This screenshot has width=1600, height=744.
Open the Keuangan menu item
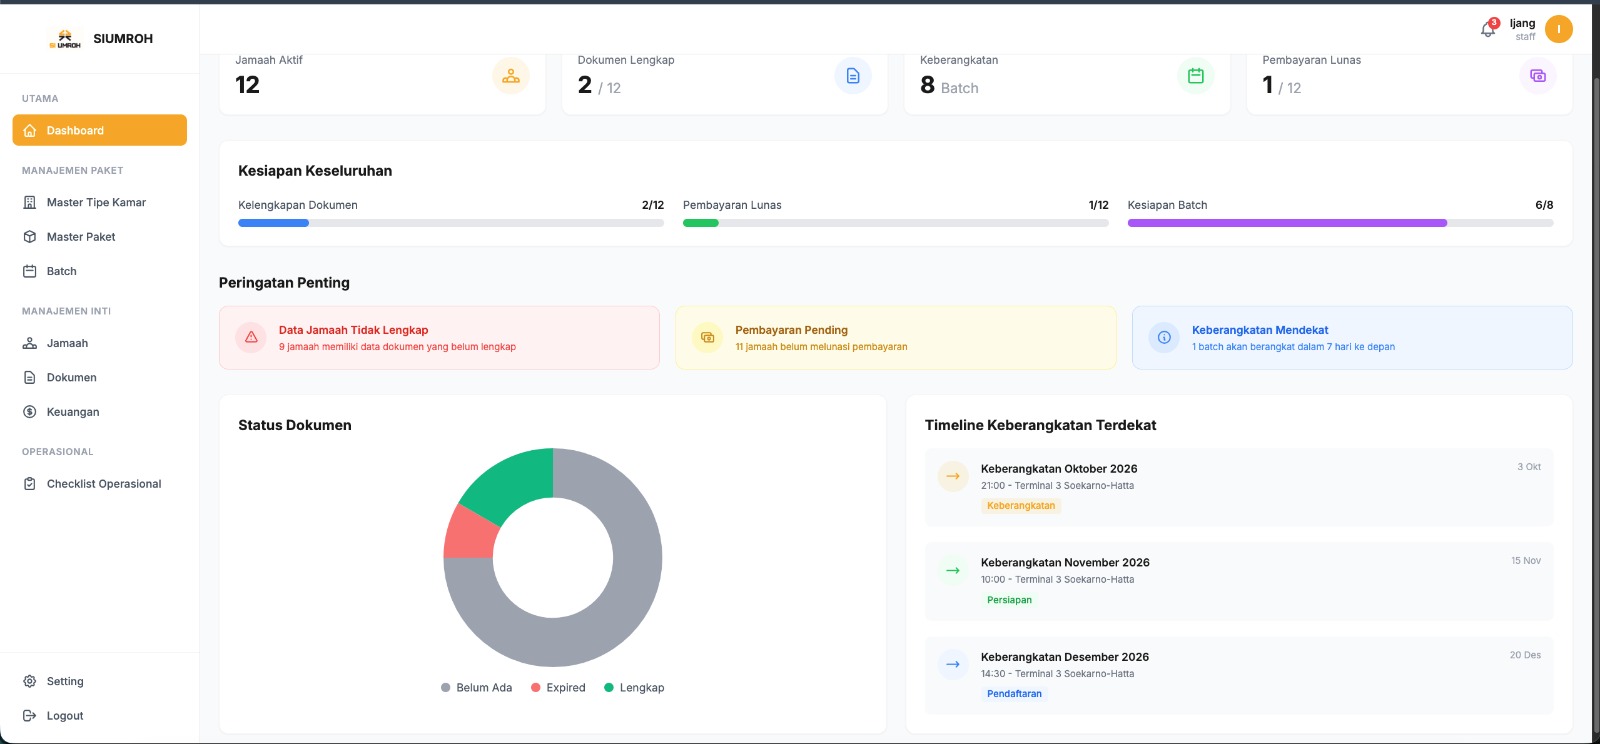coord(100,412)
